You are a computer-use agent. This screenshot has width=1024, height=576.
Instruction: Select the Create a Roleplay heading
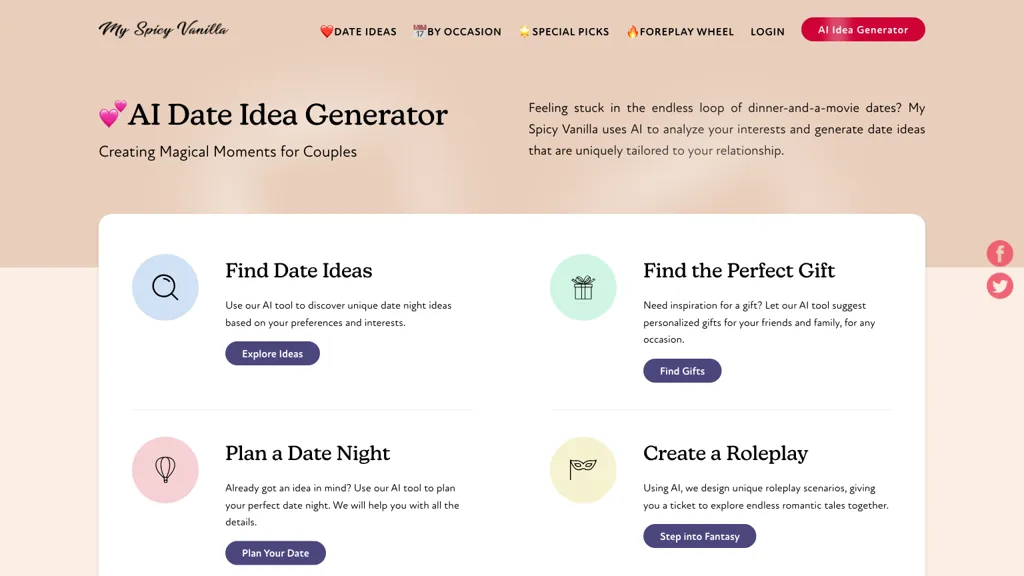pos(726,453)
